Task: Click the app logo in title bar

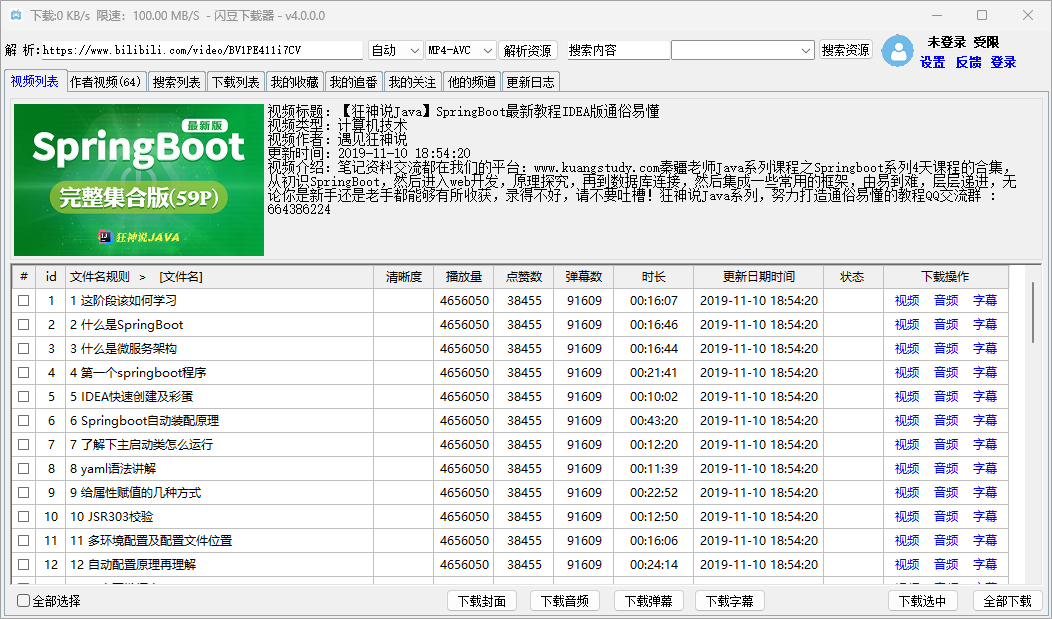Action: (16, 15)
